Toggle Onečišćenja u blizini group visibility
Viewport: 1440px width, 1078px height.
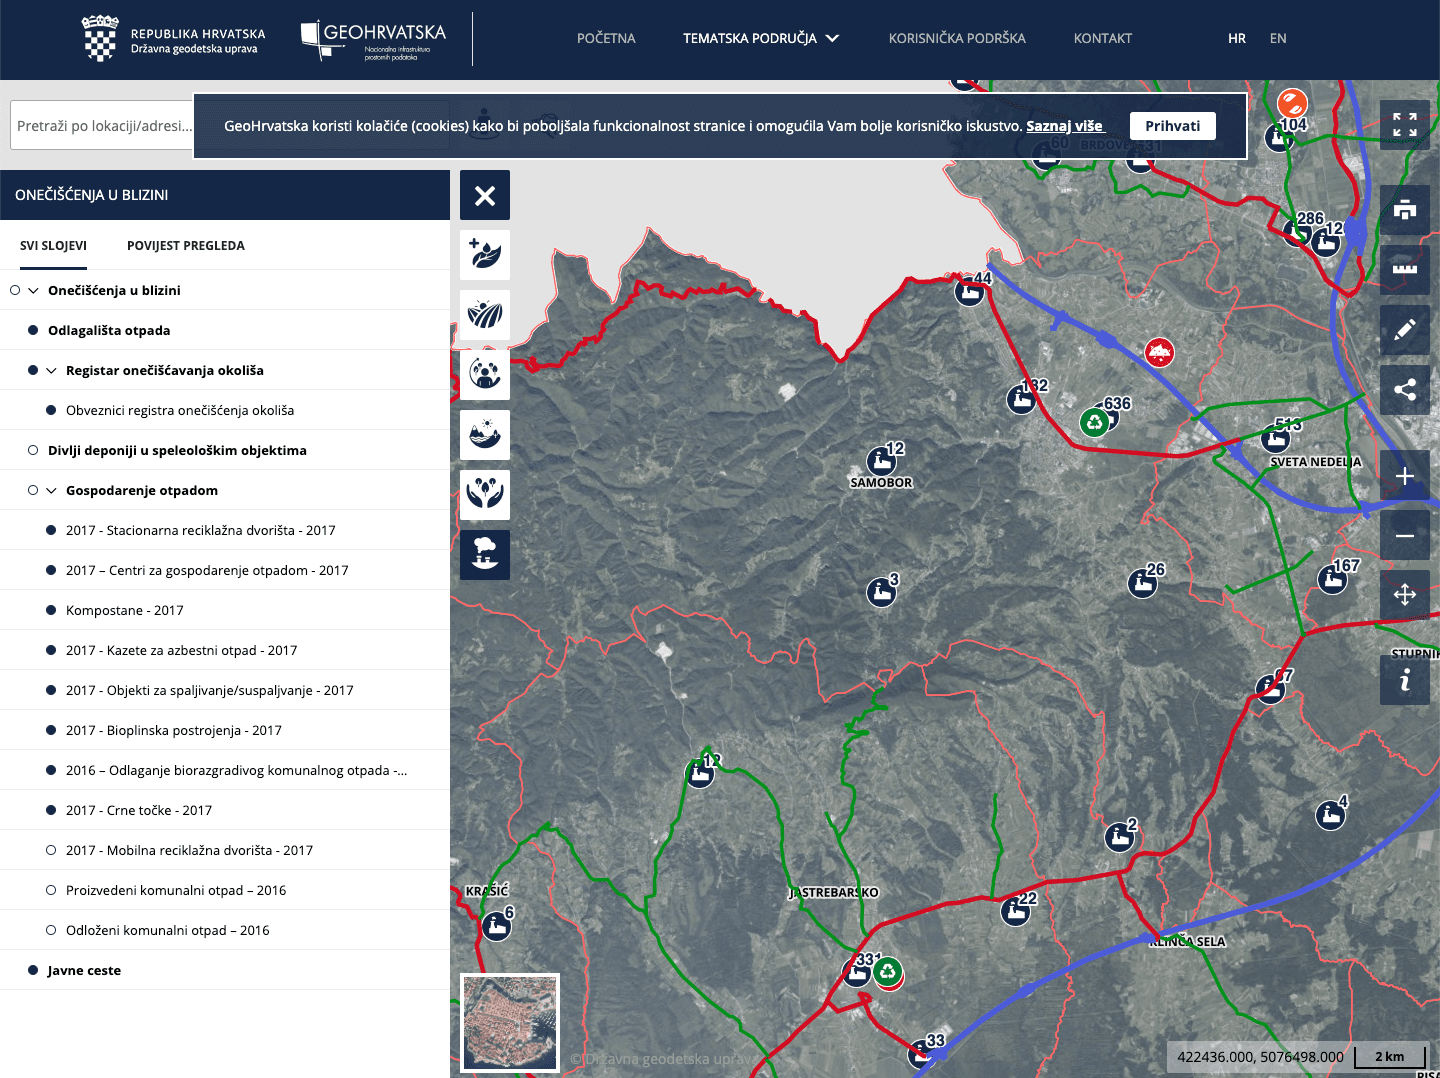(x=15, y=290)
